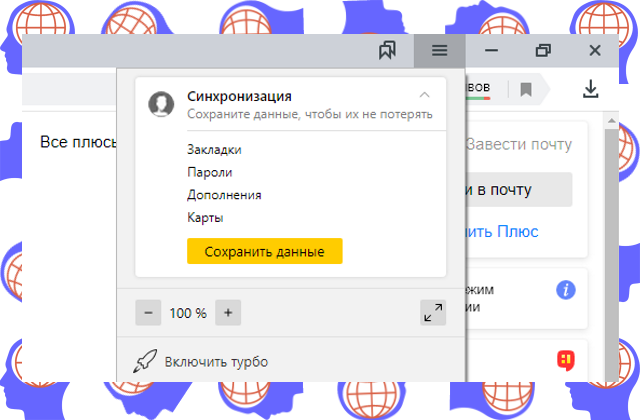
Task: Select Карты in sync list
Action: point(205,218)
